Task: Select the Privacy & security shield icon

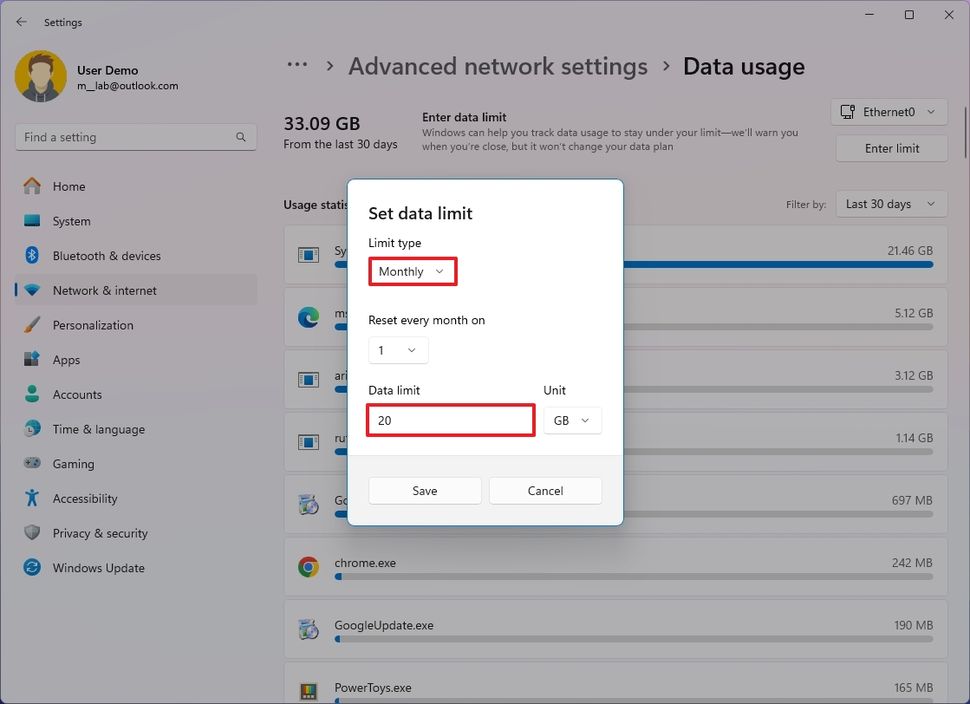Action: click(x=33, y=532)
